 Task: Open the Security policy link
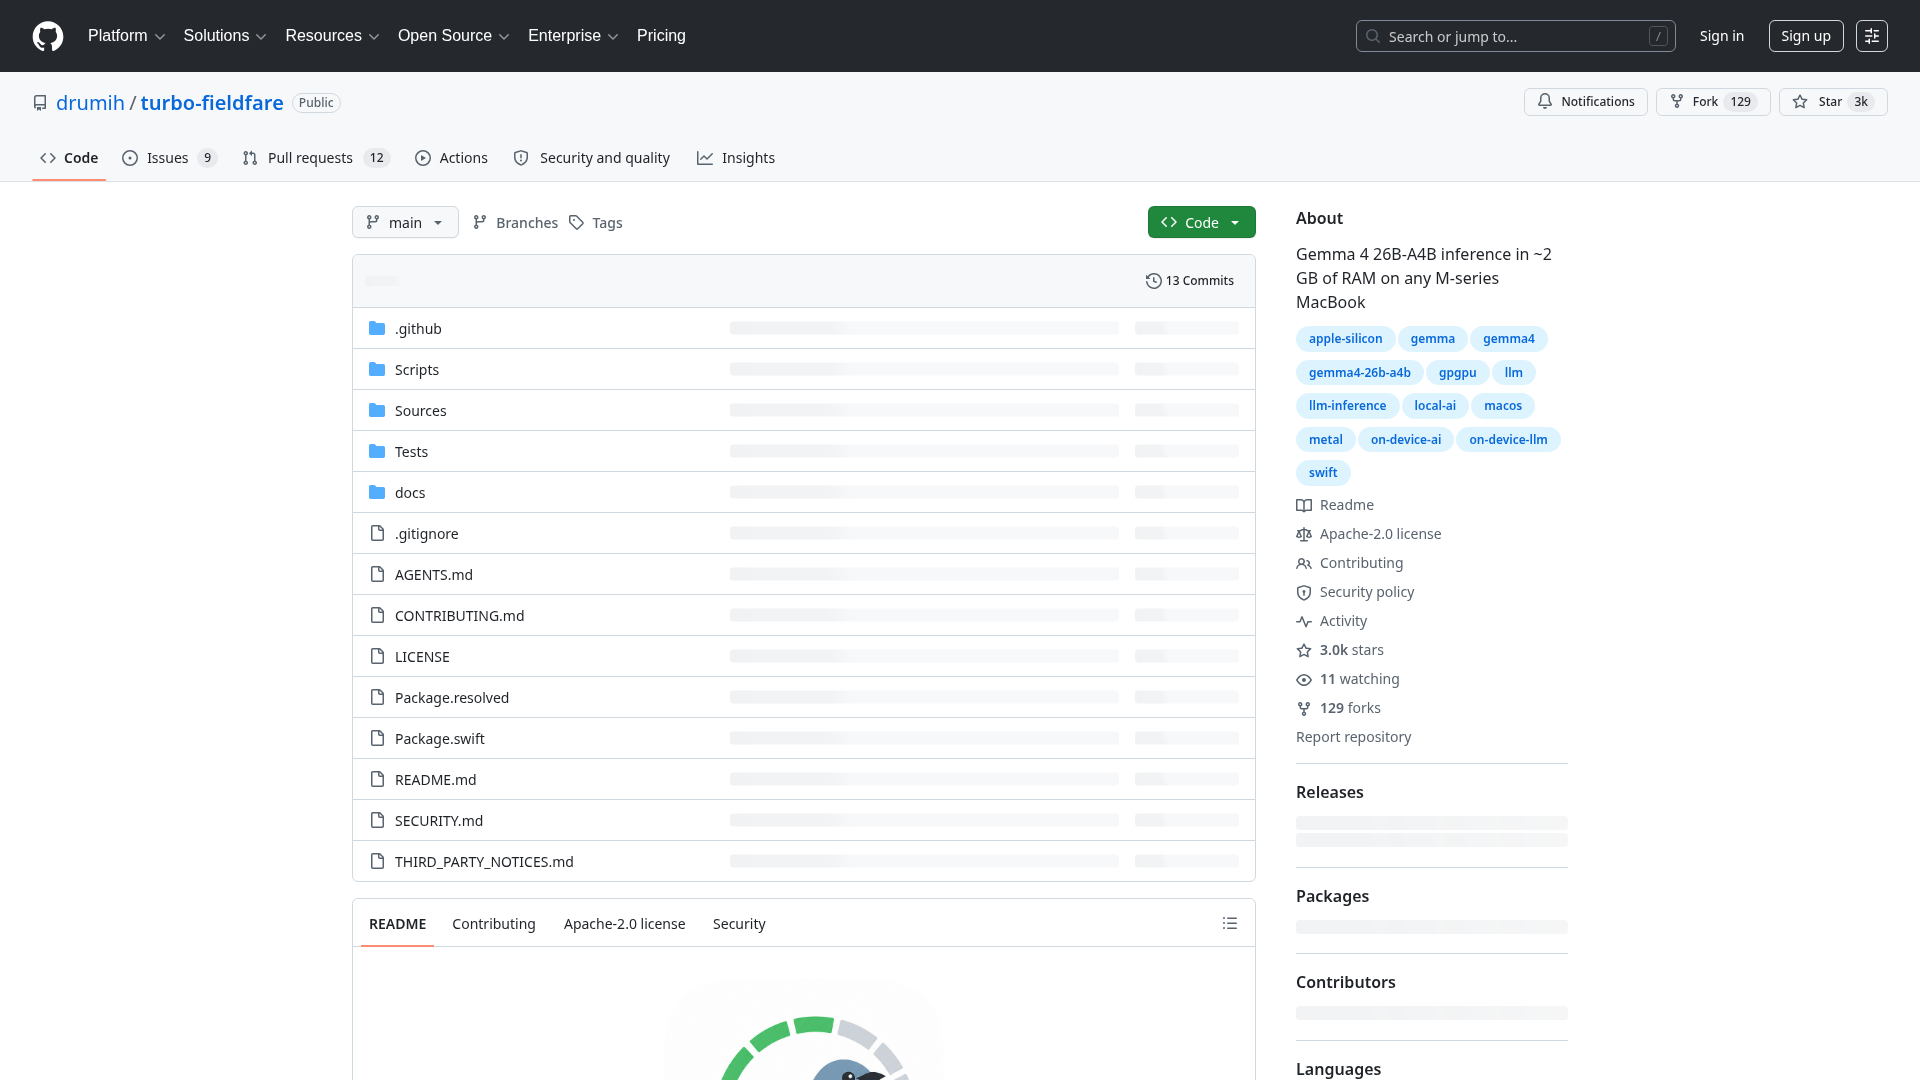[x=1355, y=592]
